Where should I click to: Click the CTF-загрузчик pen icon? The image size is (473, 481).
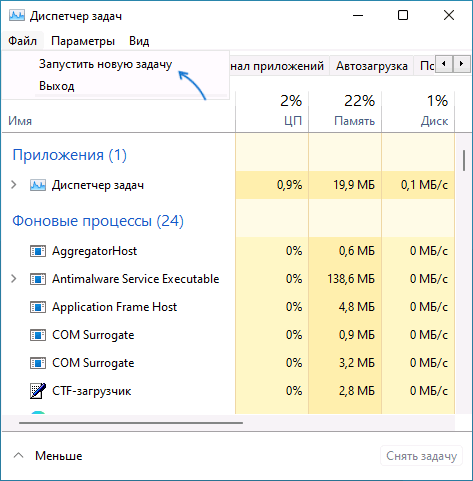pos(38,391)
